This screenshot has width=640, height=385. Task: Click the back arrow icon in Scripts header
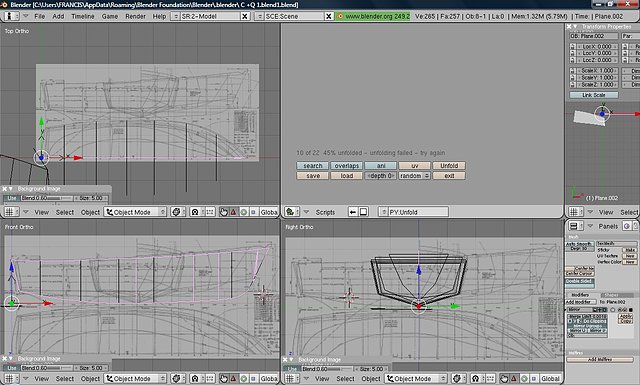coord(353,212)
